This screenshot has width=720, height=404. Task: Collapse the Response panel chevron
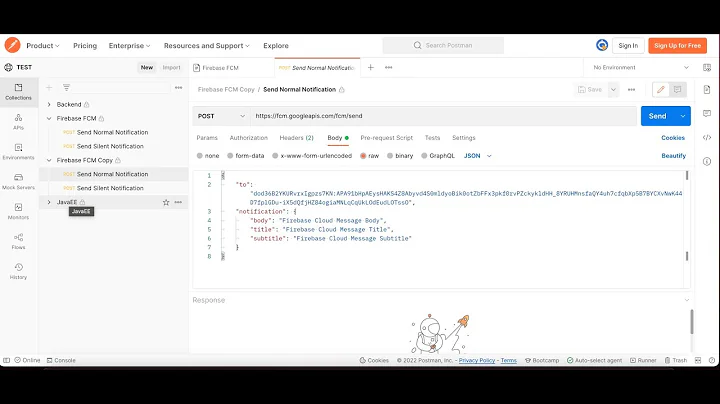pyautogui.click(x=686, y=300)
